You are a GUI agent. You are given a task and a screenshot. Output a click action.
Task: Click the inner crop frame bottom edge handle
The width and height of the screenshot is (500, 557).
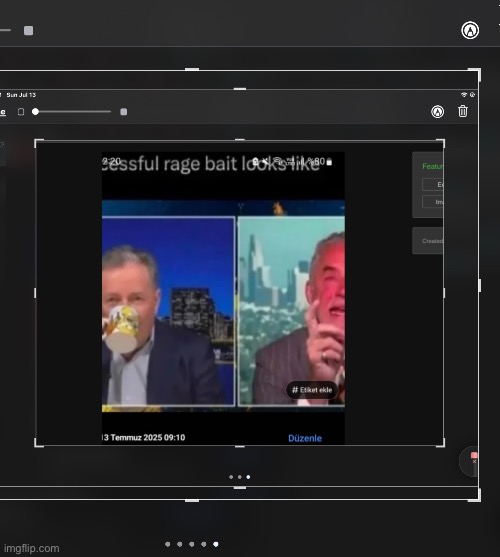click(240, 446)
